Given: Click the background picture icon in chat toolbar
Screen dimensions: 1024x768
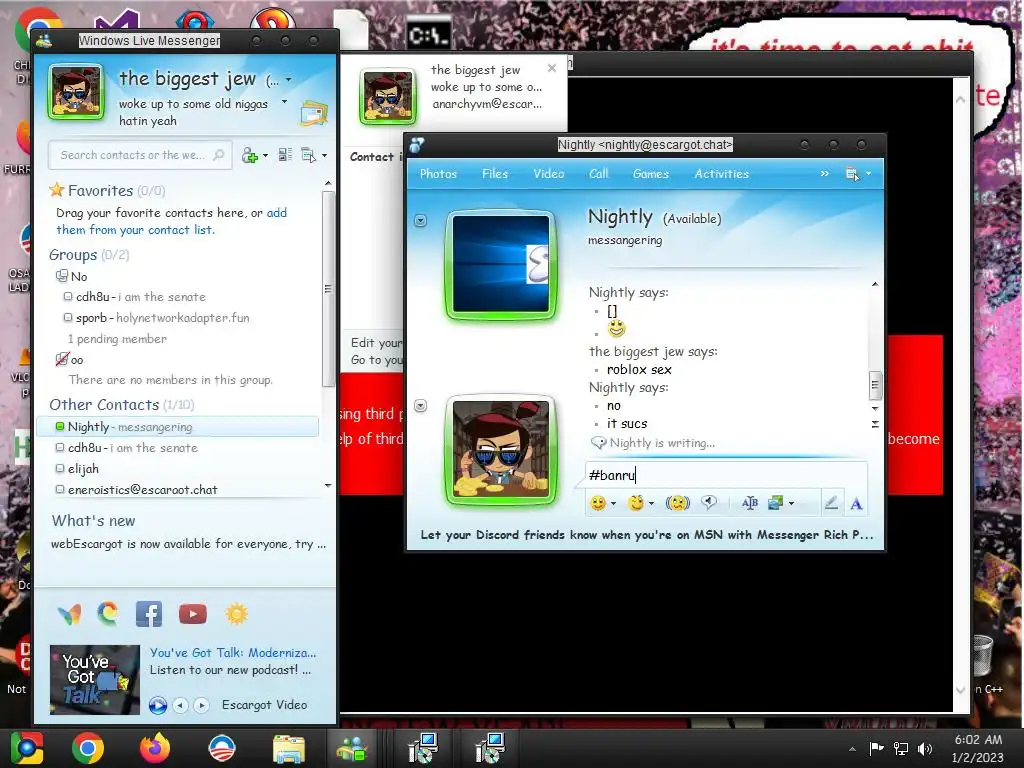Looking at the screenshot, I should [775, 503].
